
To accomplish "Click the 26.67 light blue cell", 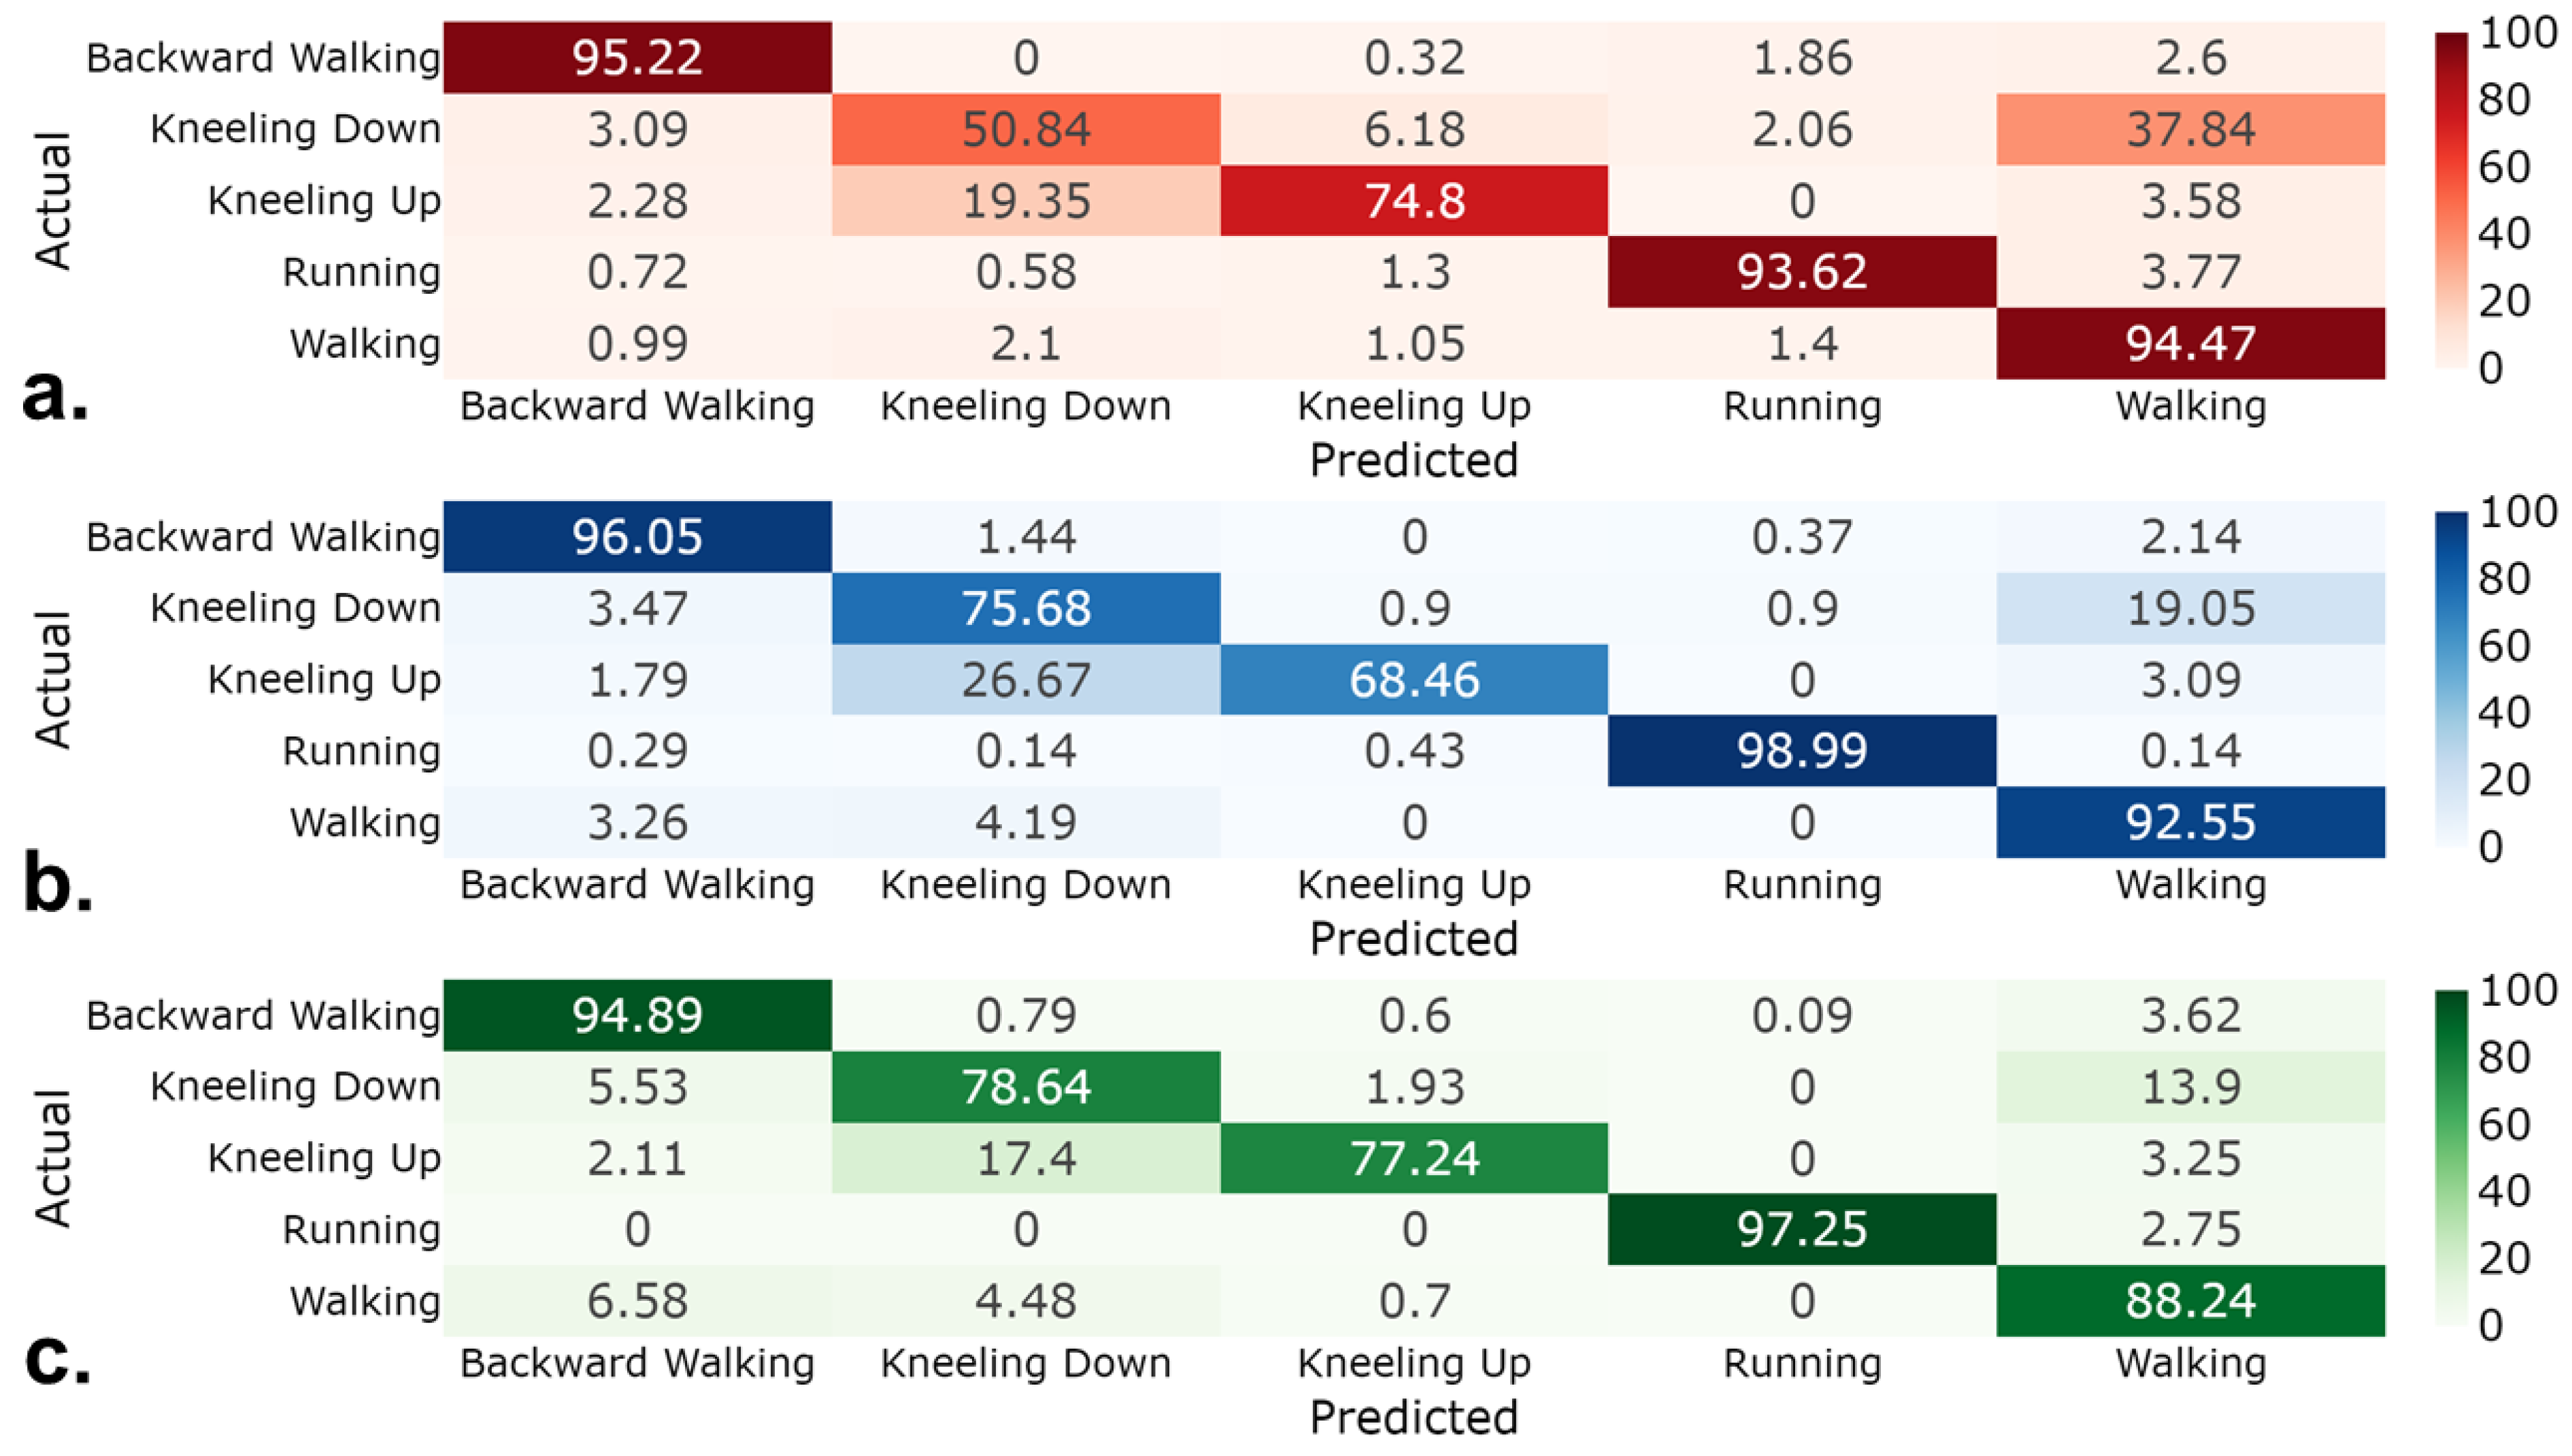I will (1026, 680).
